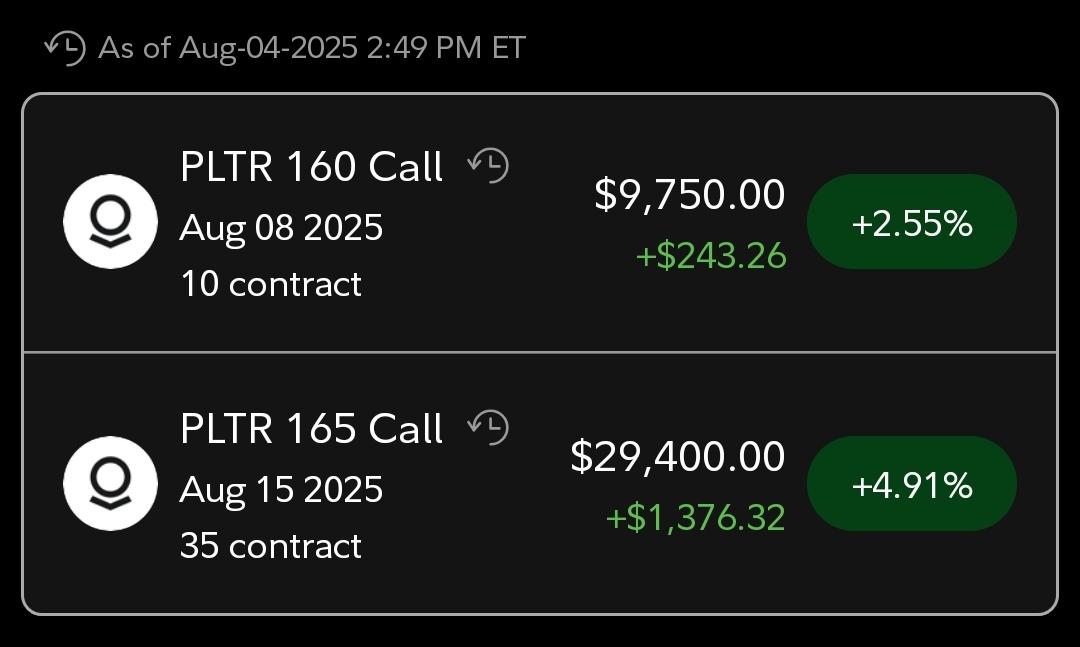Click the +$1,376.32 gain amount
The image size is (1080, 647).
(x=696, y=517)
